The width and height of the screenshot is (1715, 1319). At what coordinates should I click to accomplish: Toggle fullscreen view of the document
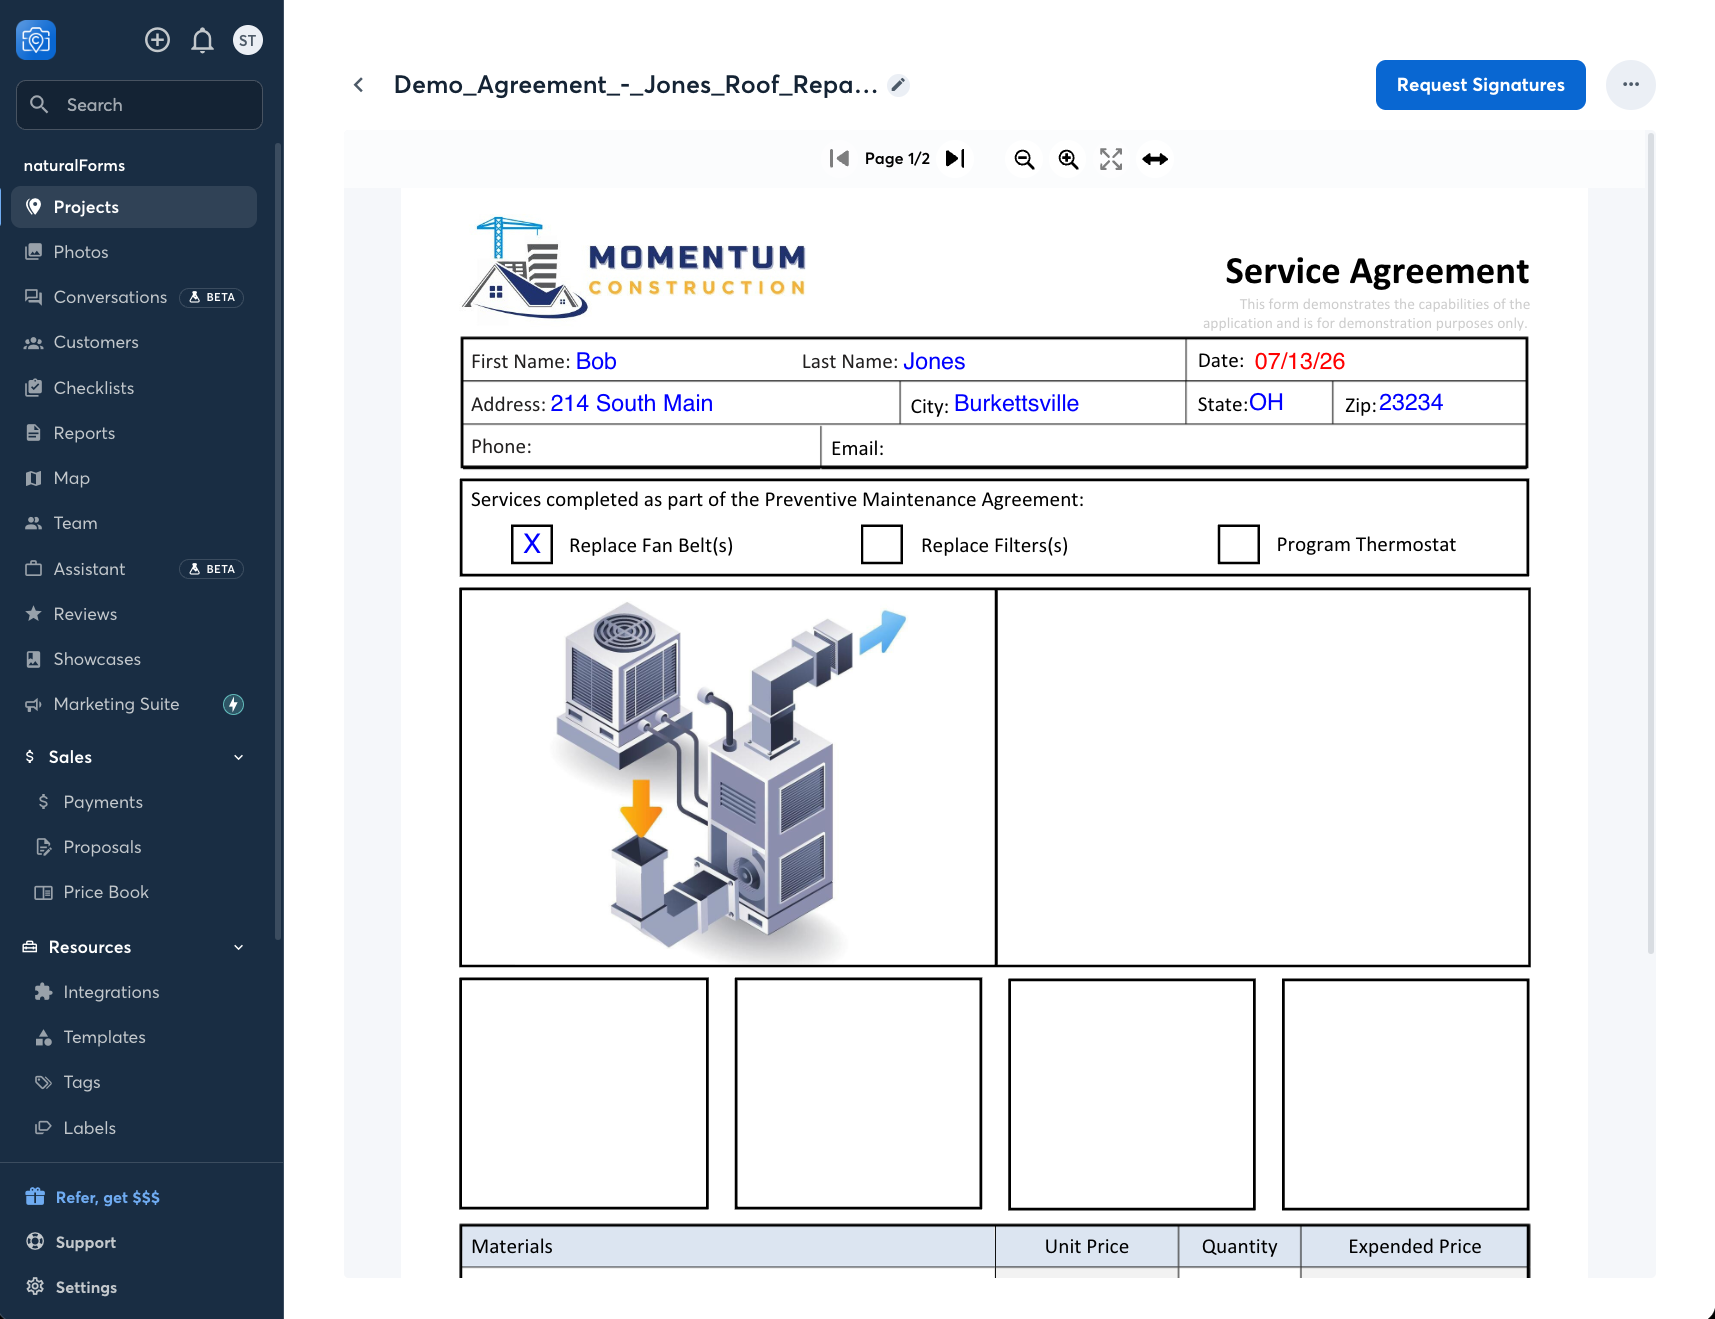1111,159
